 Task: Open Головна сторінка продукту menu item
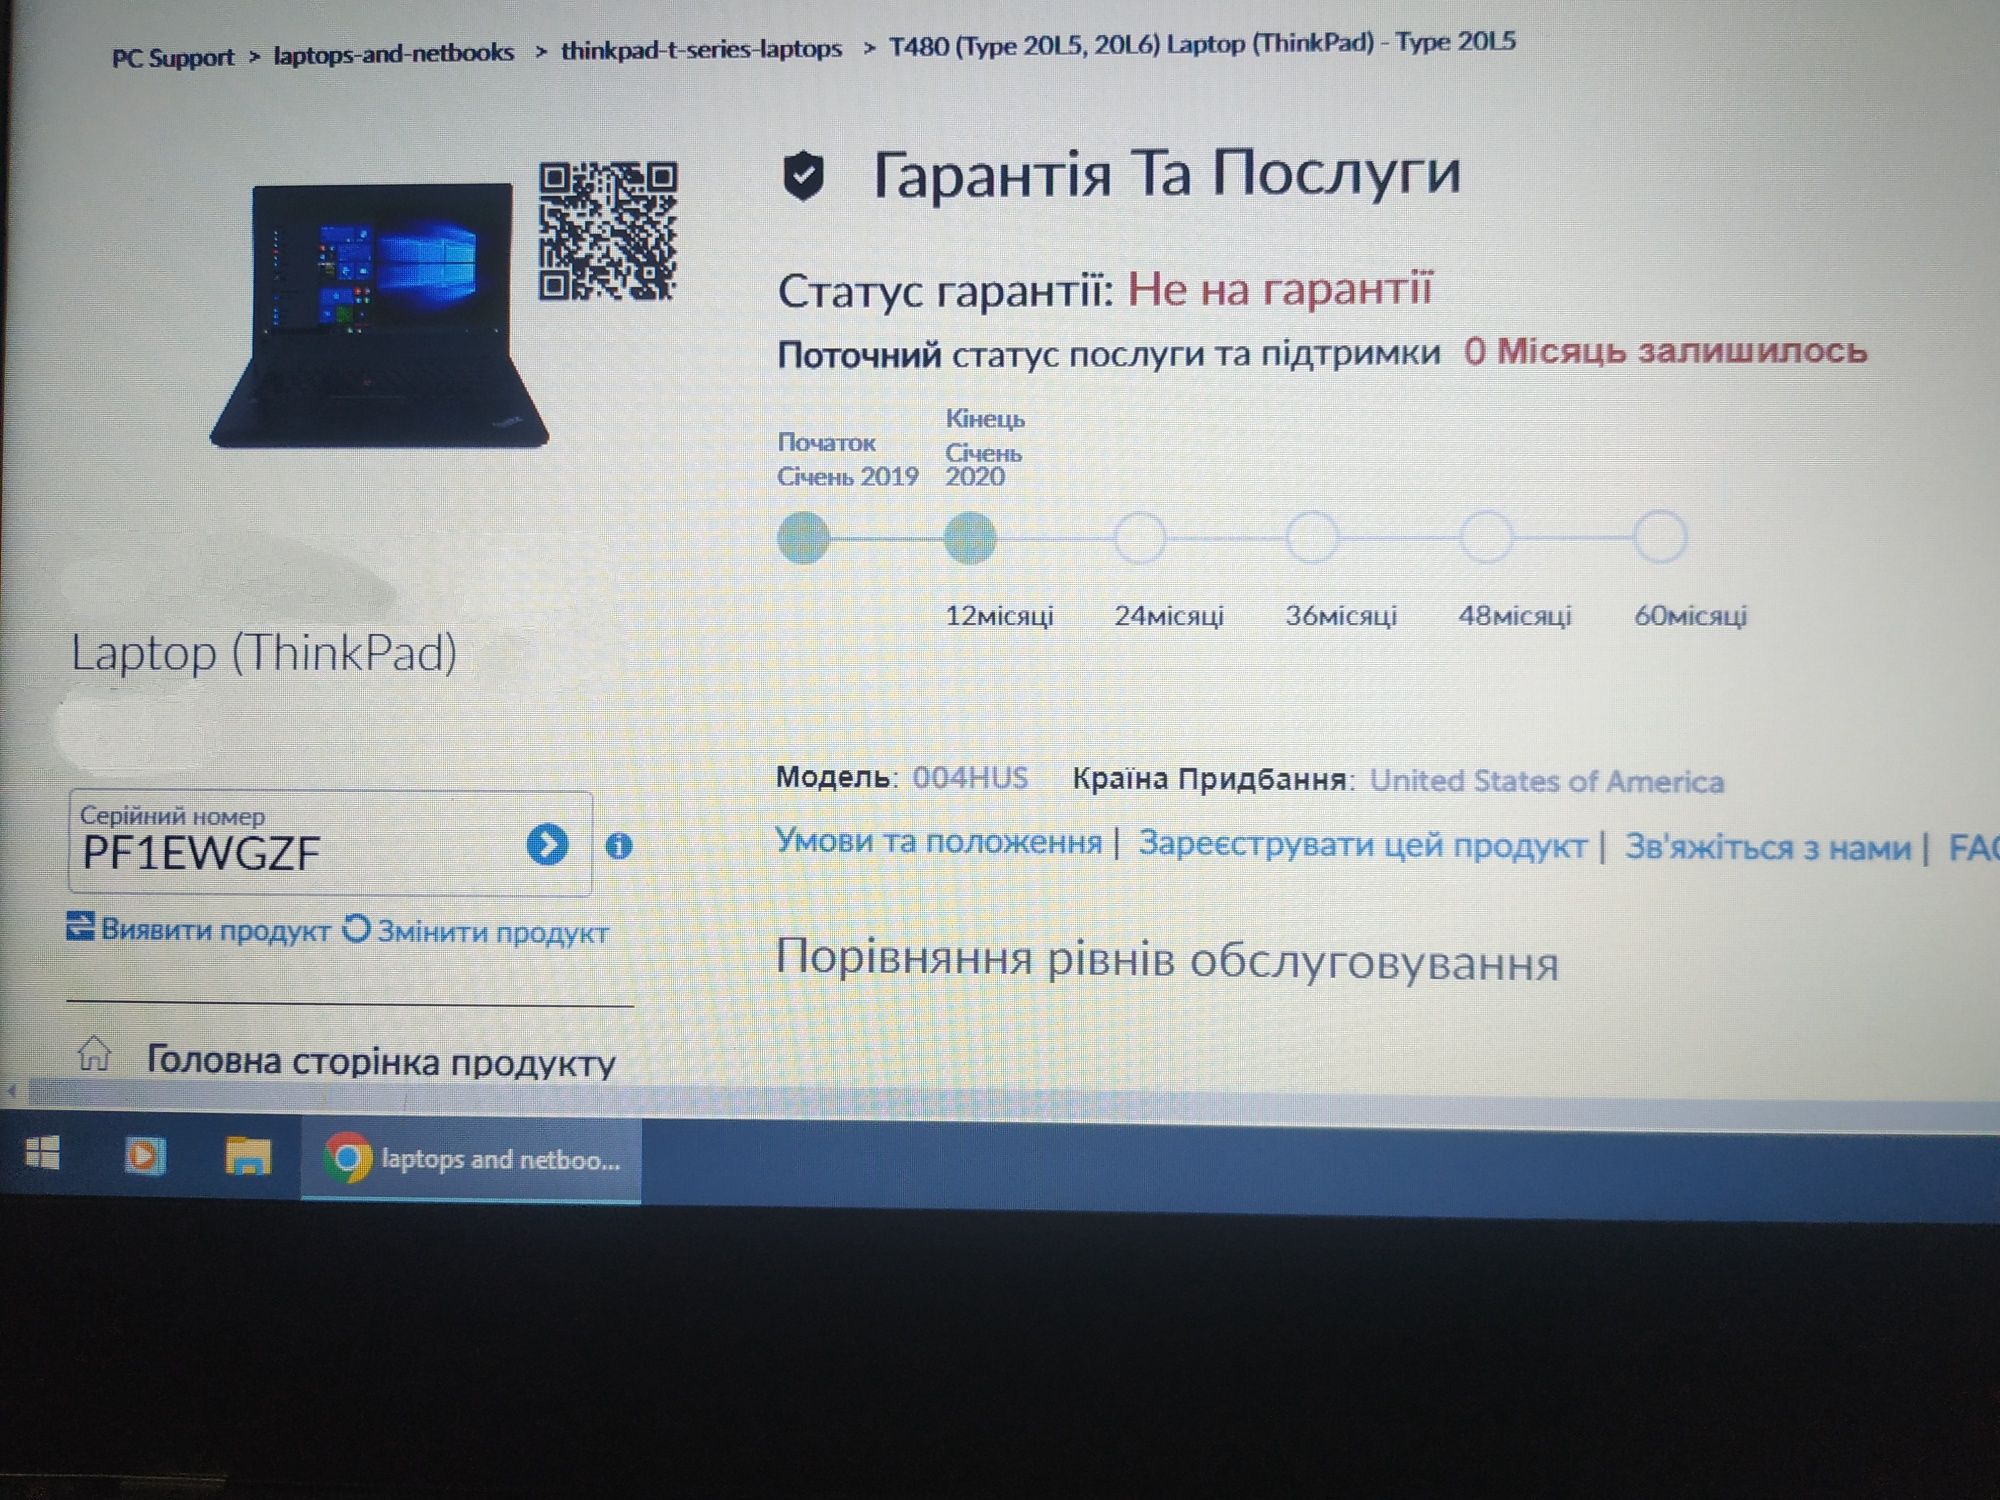(x=381, y=1061)
